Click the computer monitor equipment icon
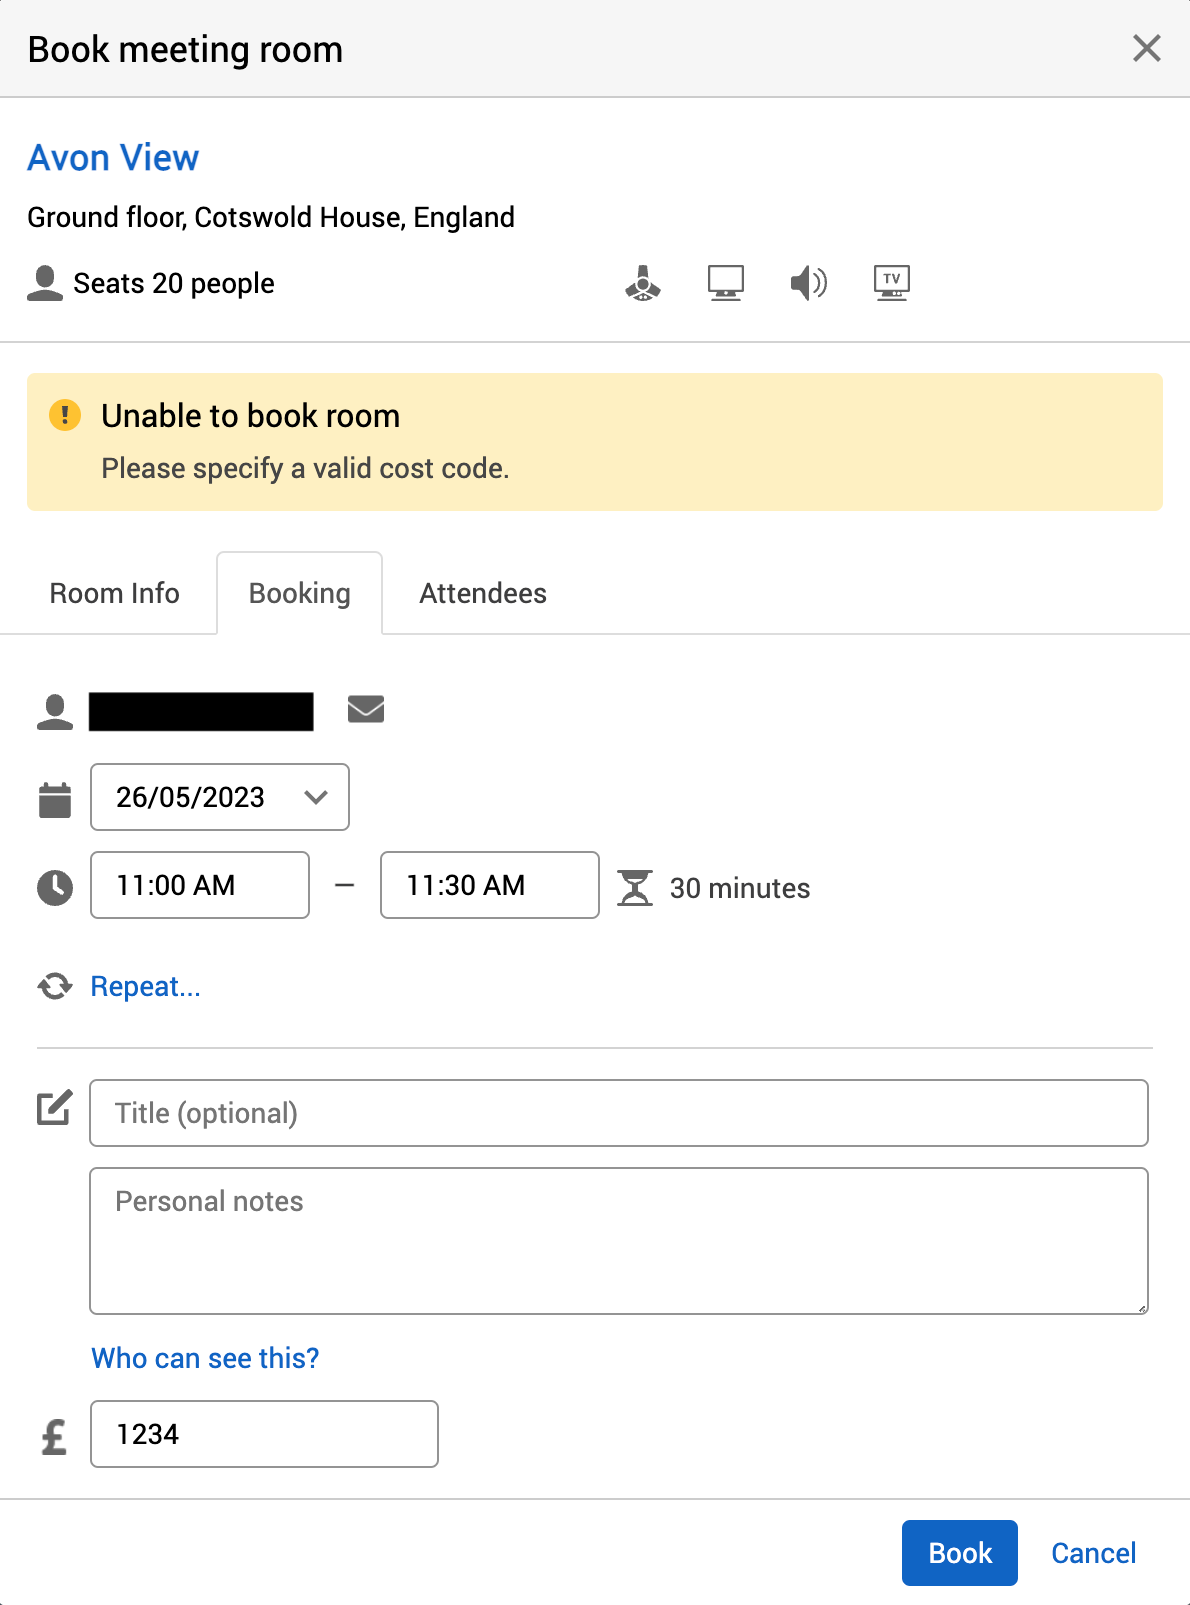Viewport: 1190px width, 1605px height. 726,284
